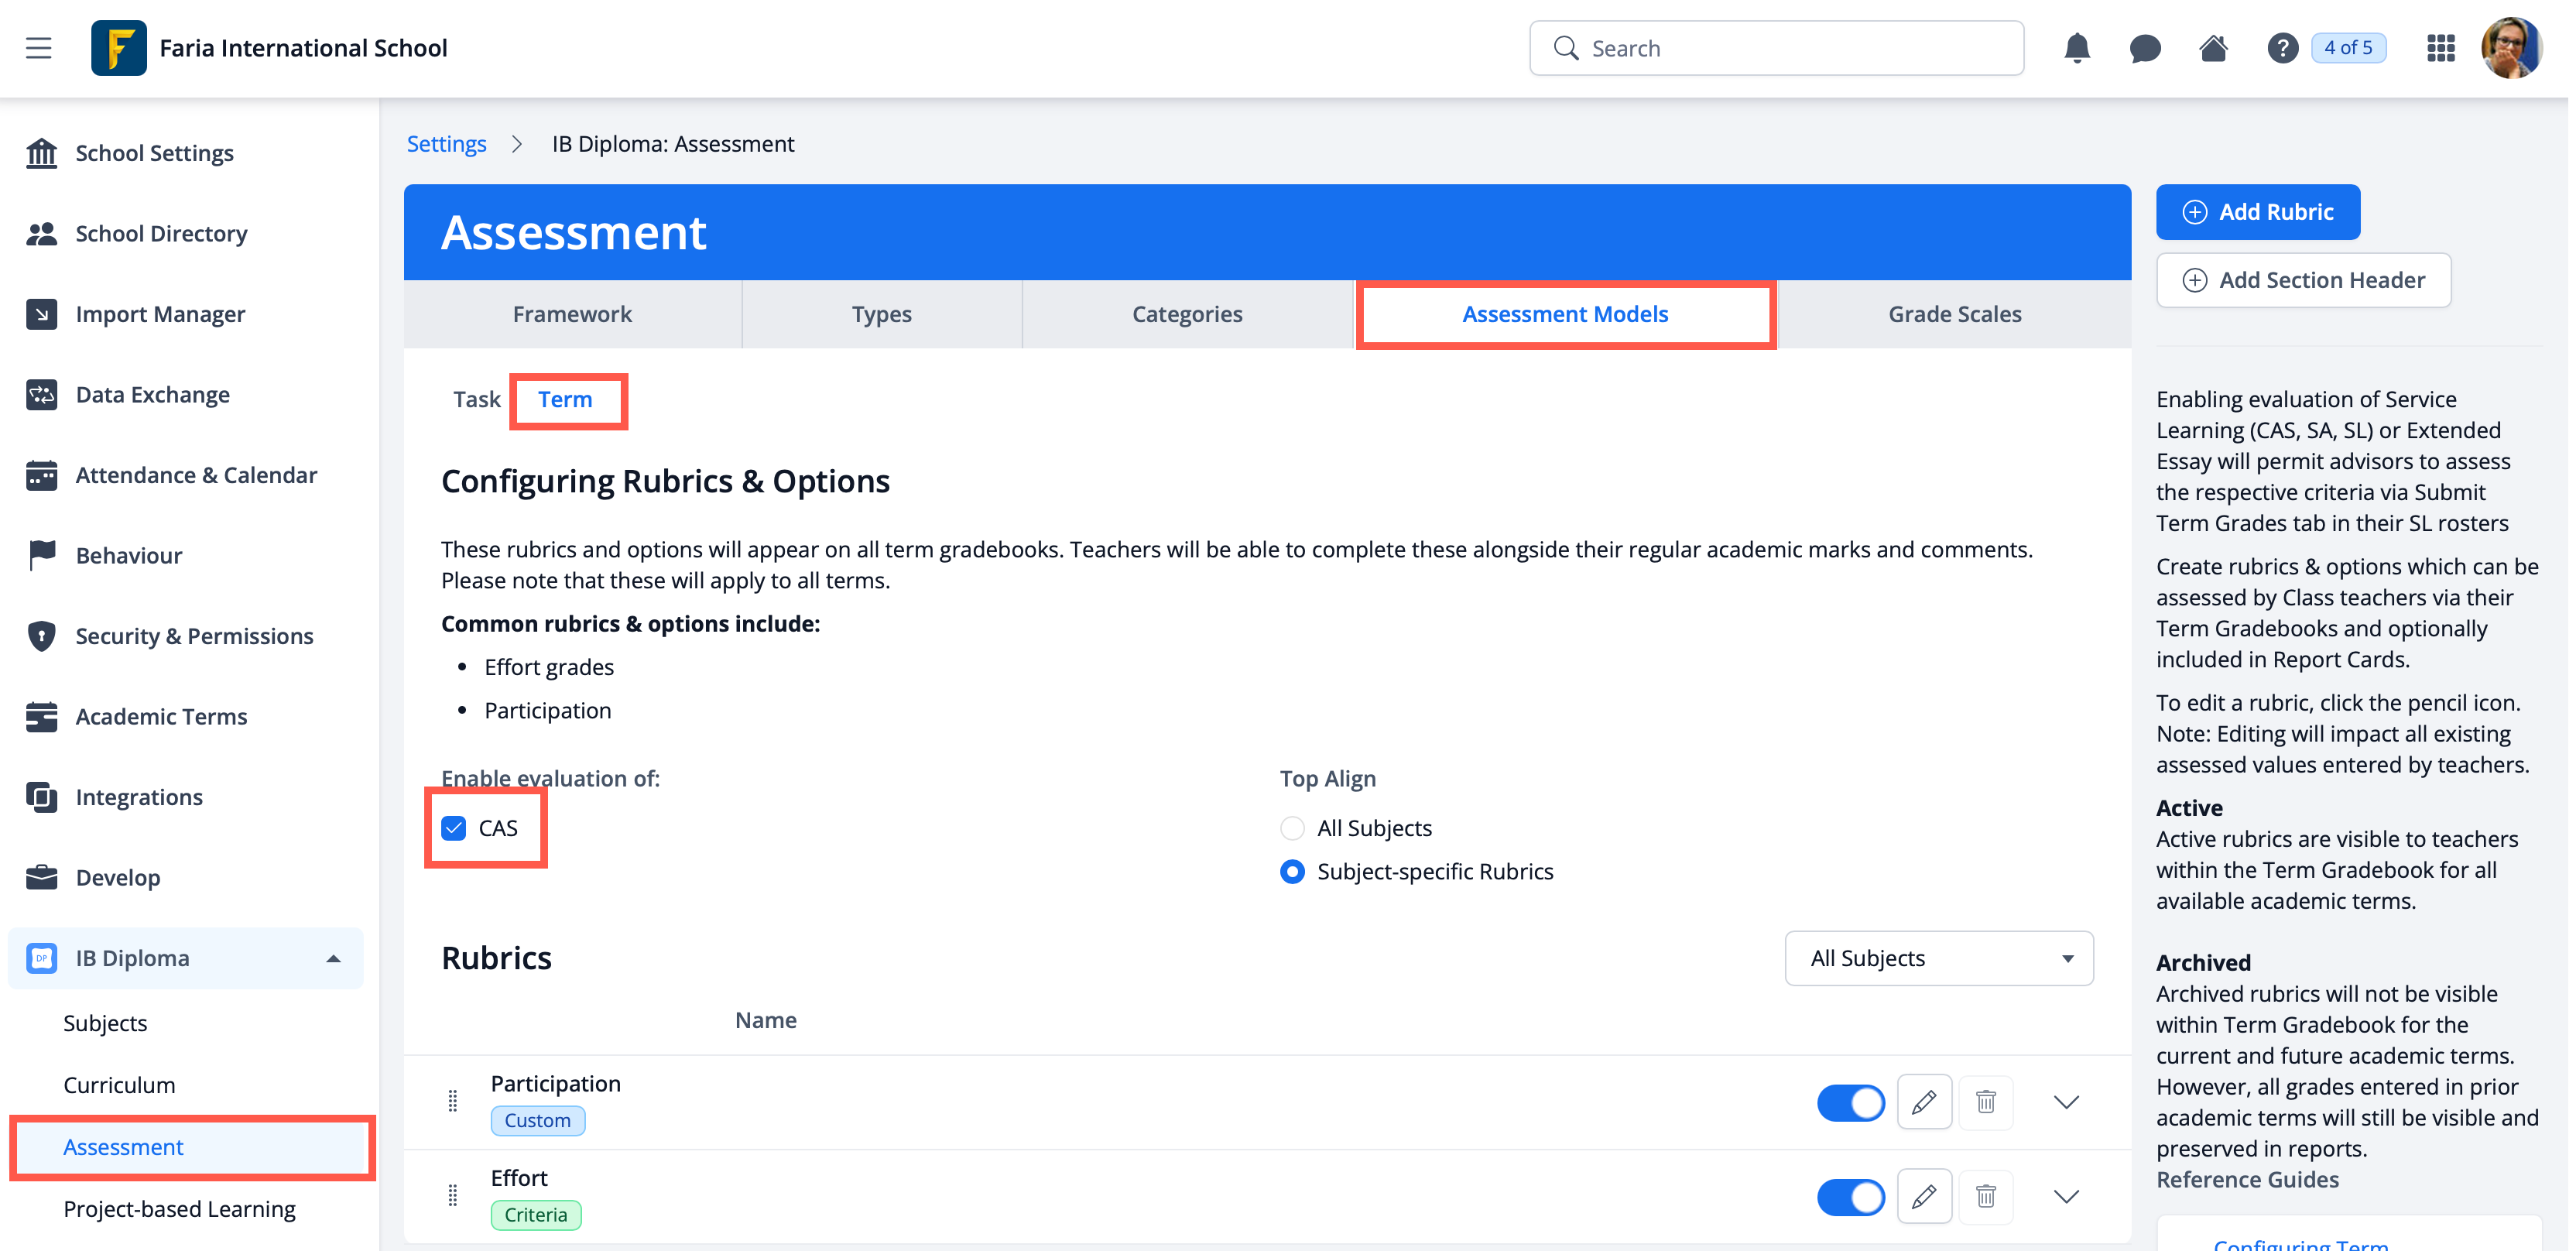
Task: Expand the Effort rubric row
Action: [x=2066, y=1196]
